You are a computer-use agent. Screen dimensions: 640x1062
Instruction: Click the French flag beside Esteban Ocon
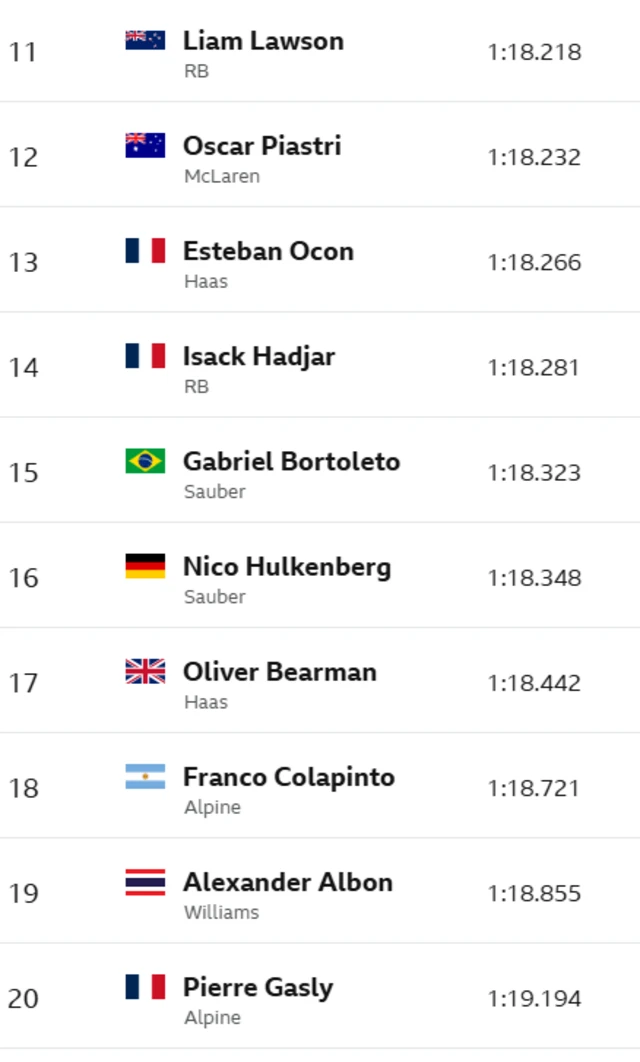(x=145, y=250)
